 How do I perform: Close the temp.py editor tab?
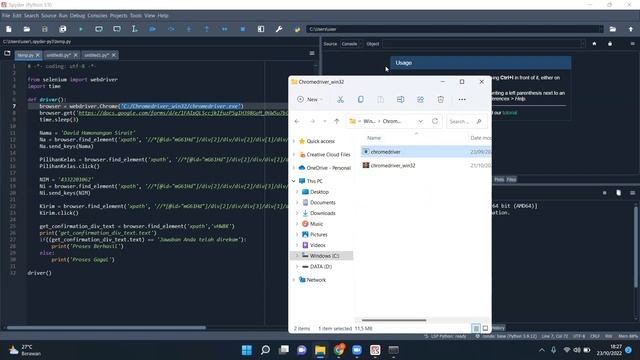tap(38, 55)
